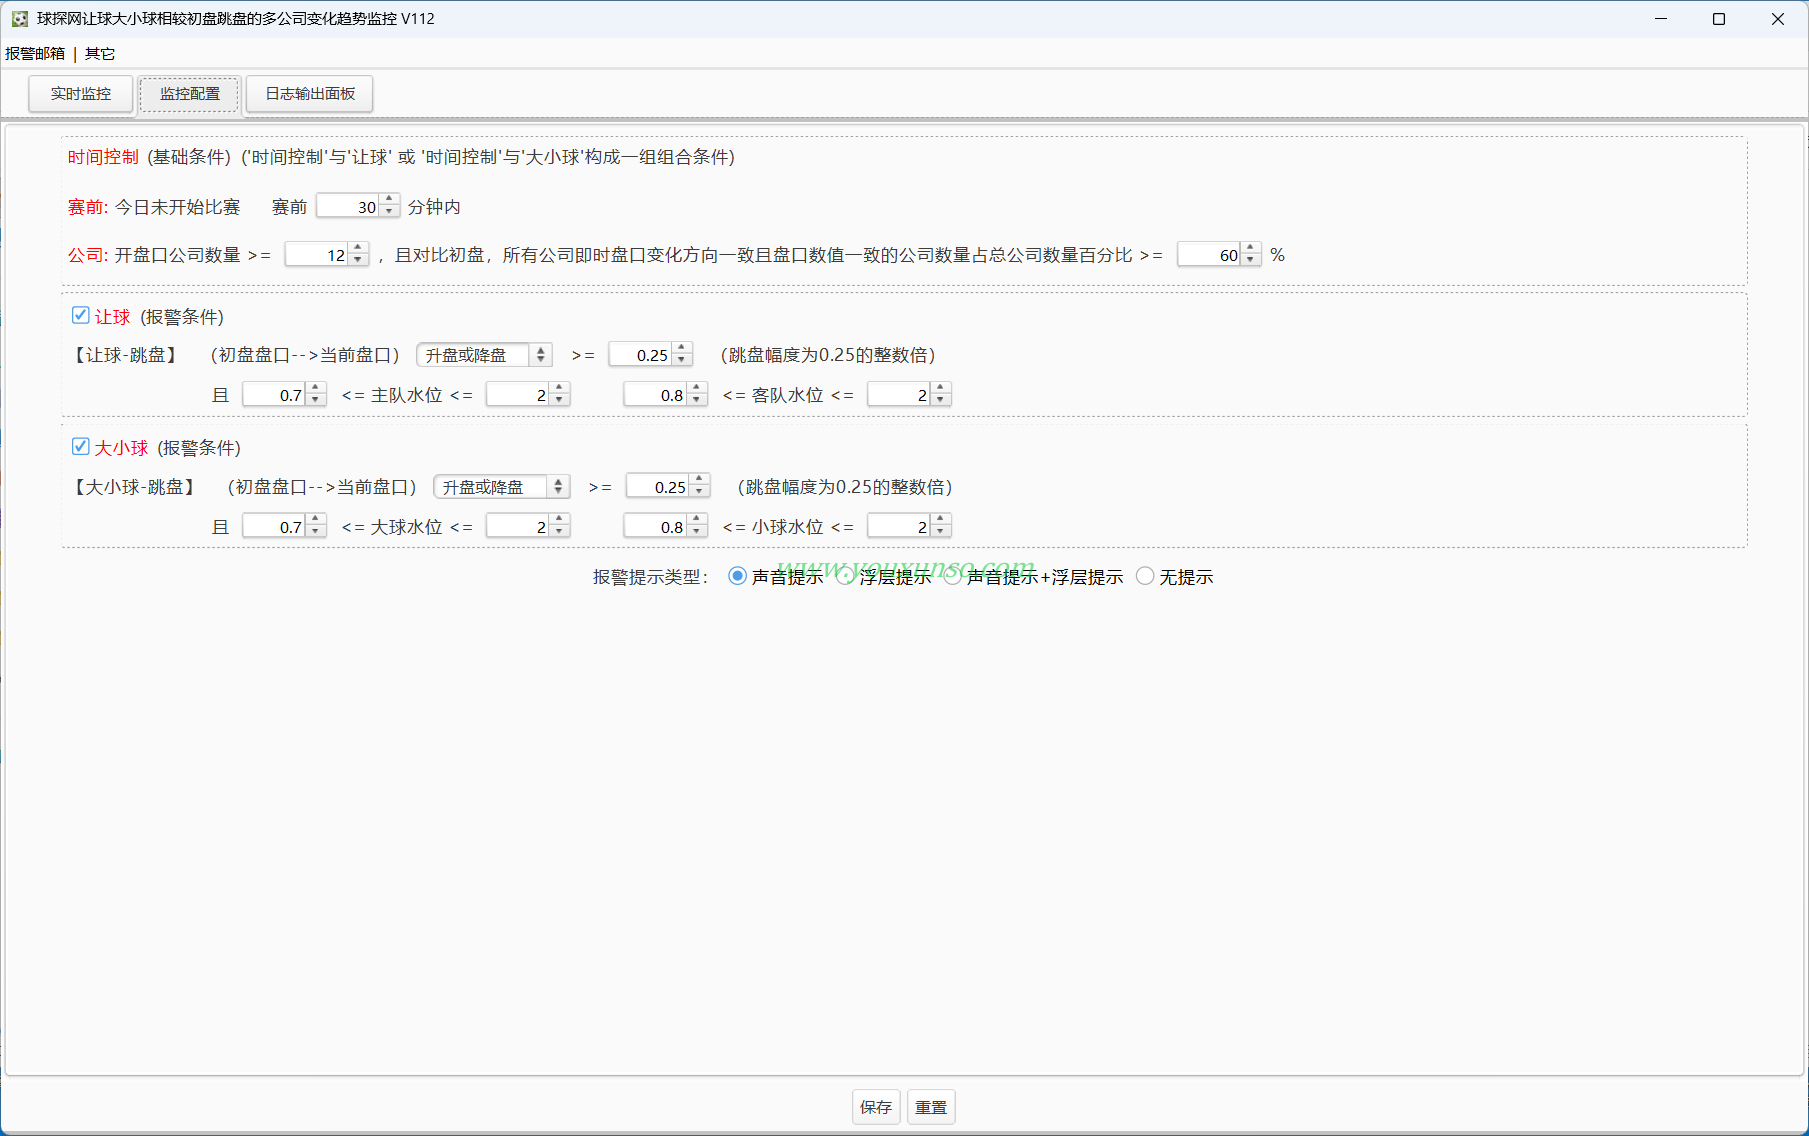Increase the 小球水位 lower bound spinner
1809x1136 pixels.
click(x=697, y=520)
